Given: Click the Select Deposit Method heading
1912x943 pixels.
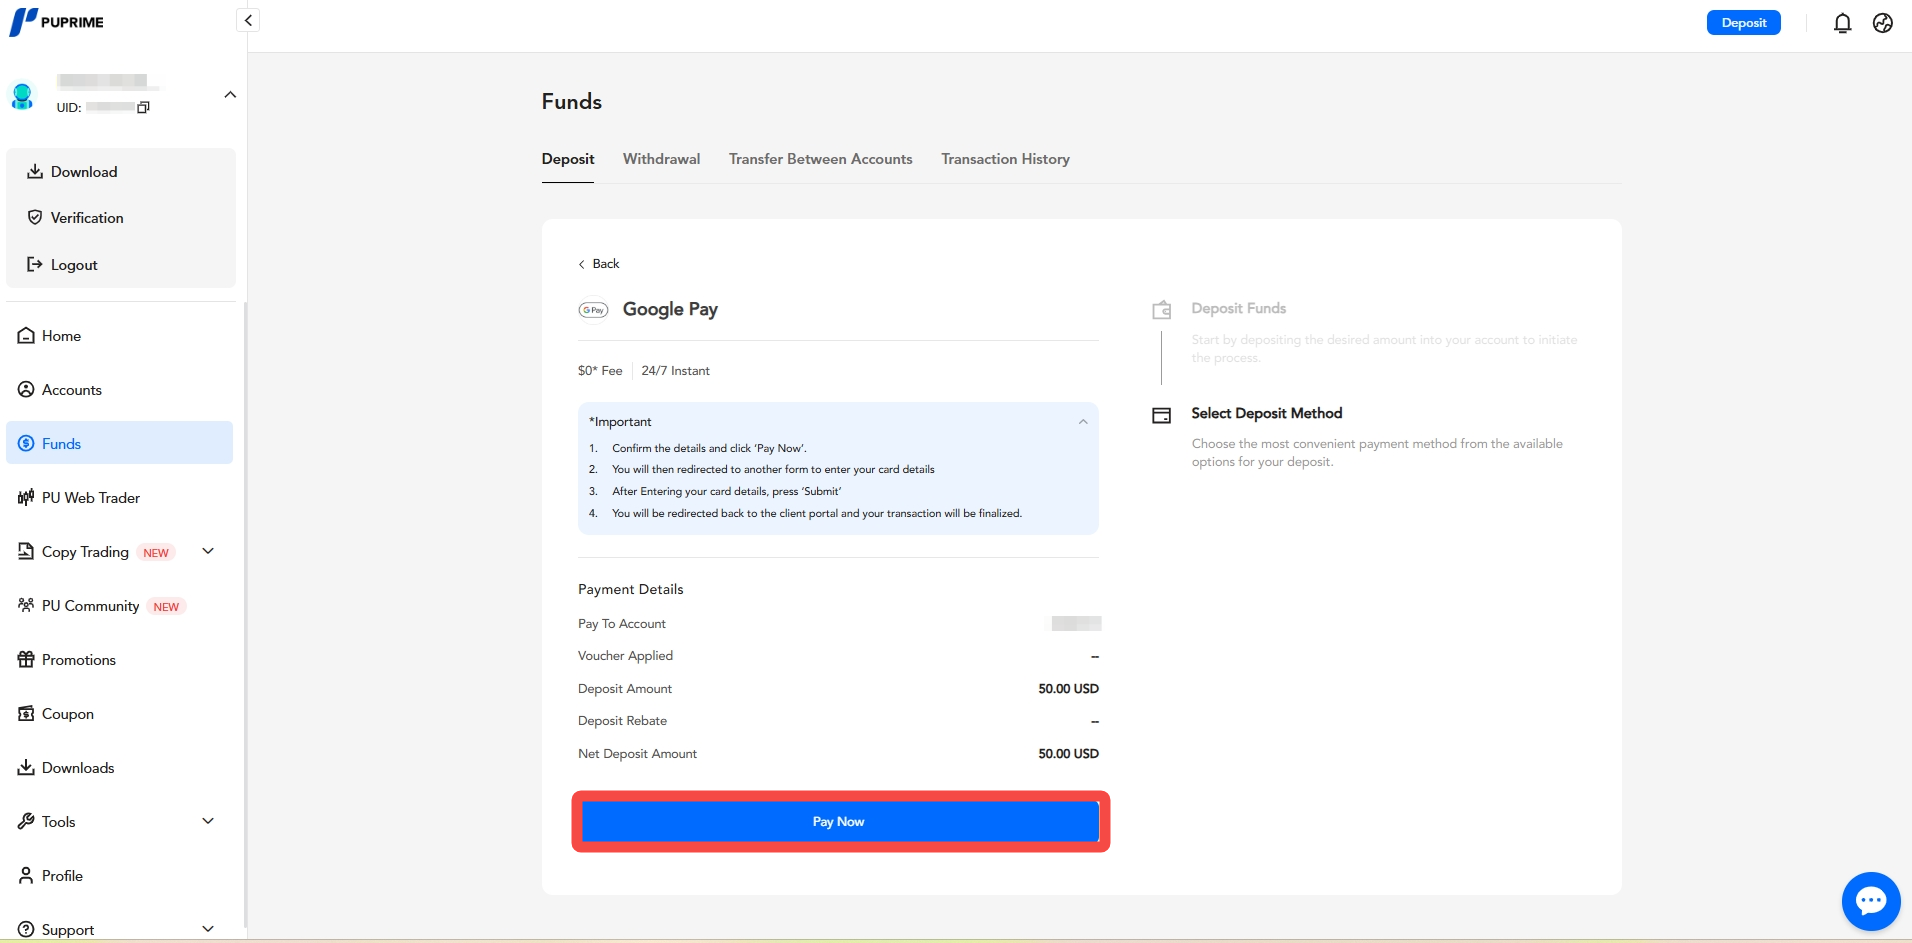Looking at the screenshot, I should coord(1266,413).
